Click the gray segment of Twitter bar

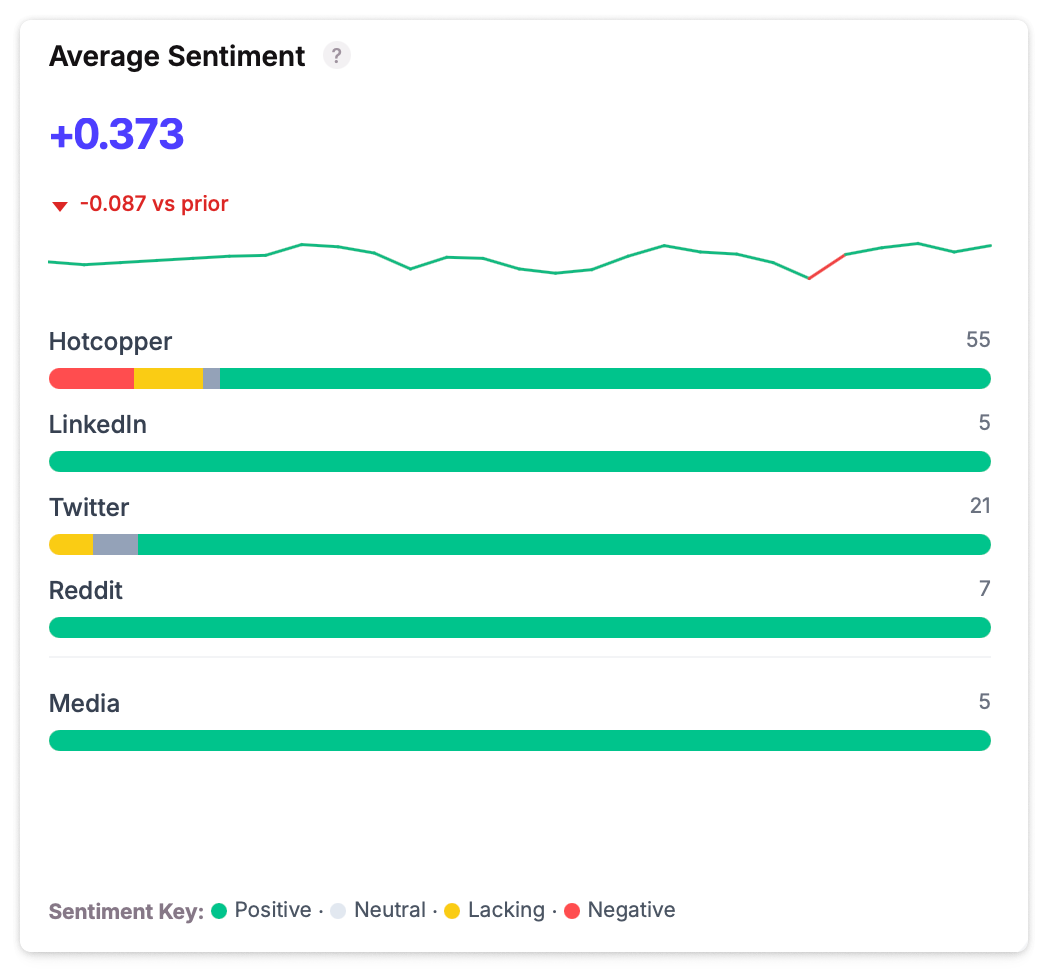point(115,544)
